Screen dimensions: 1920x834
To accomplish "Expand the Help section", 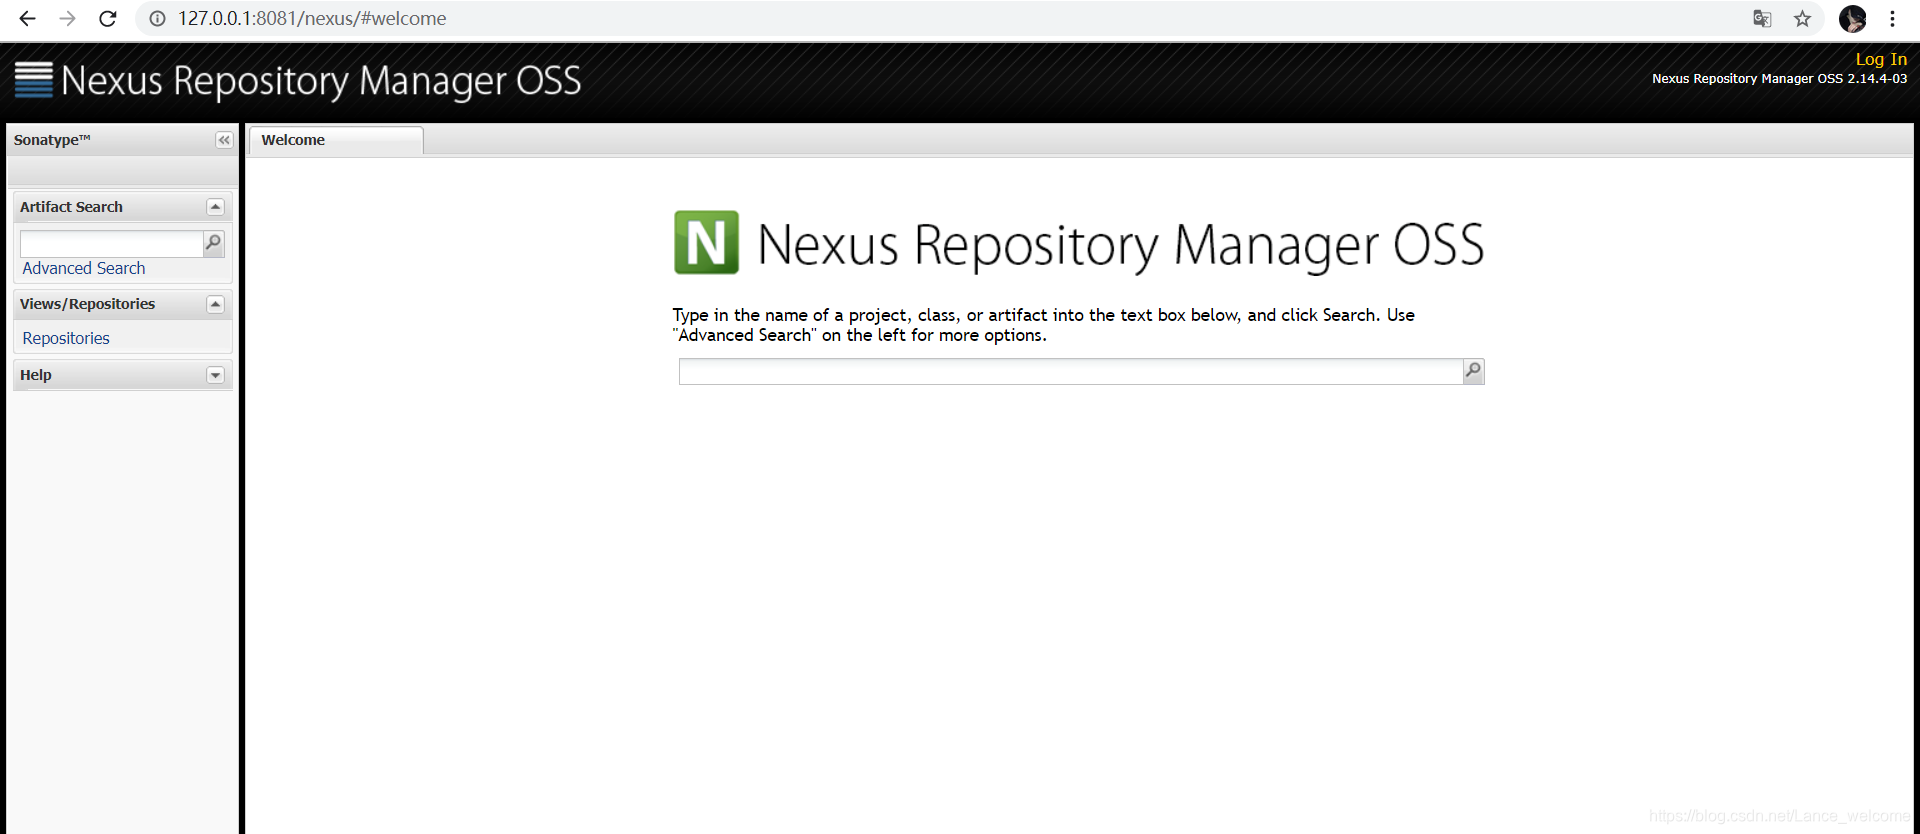I will coord(215,375).
